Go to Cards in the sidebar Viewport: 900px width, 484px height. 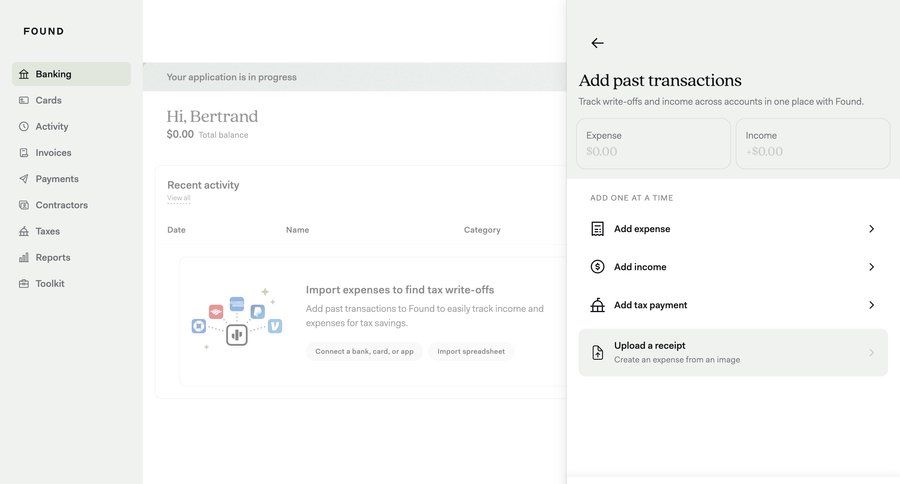[71, 100]
